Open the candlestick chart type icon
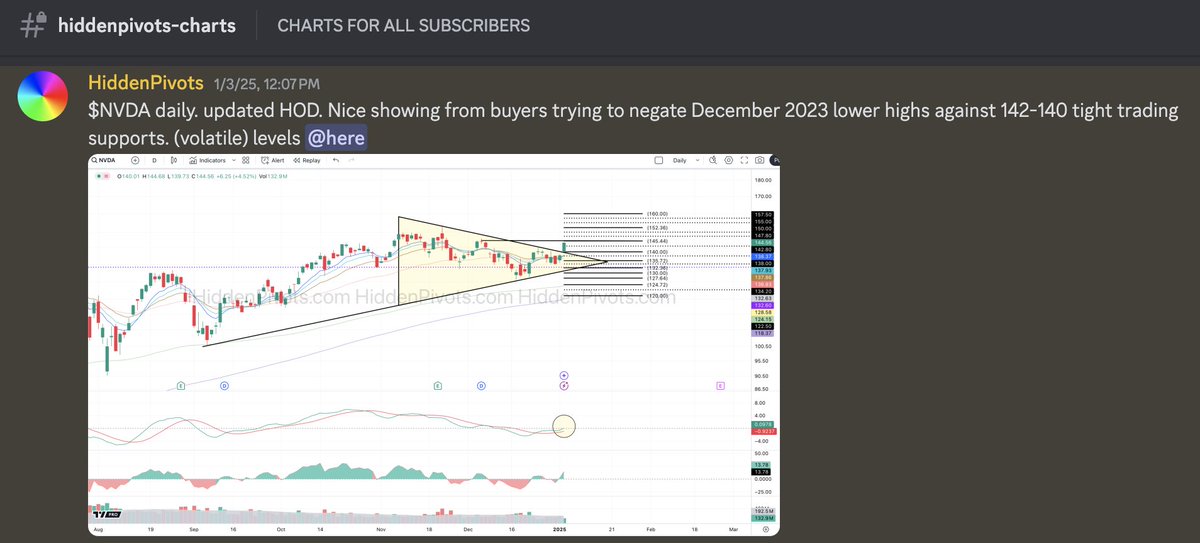 click(x=174, y=160)
